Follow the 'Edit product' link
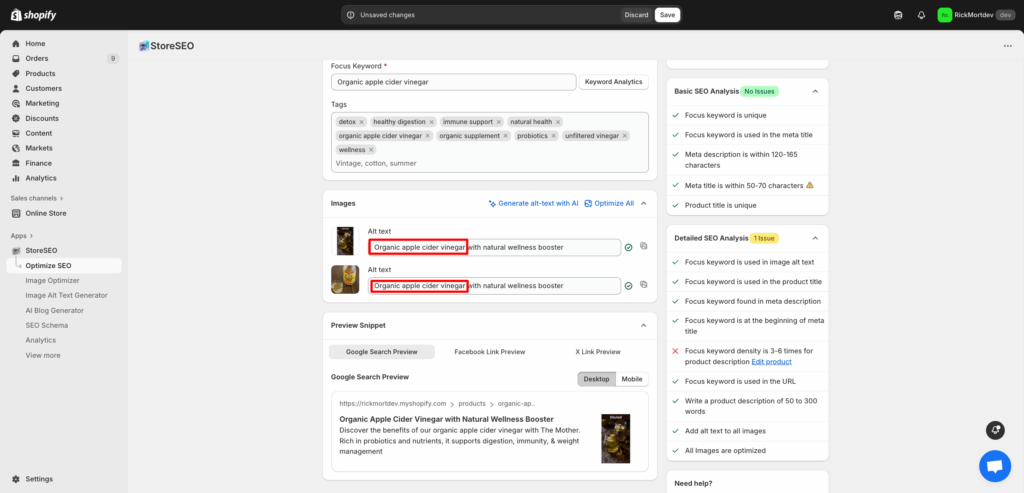Screen dimensions: 1024x493 coord(771,361)
